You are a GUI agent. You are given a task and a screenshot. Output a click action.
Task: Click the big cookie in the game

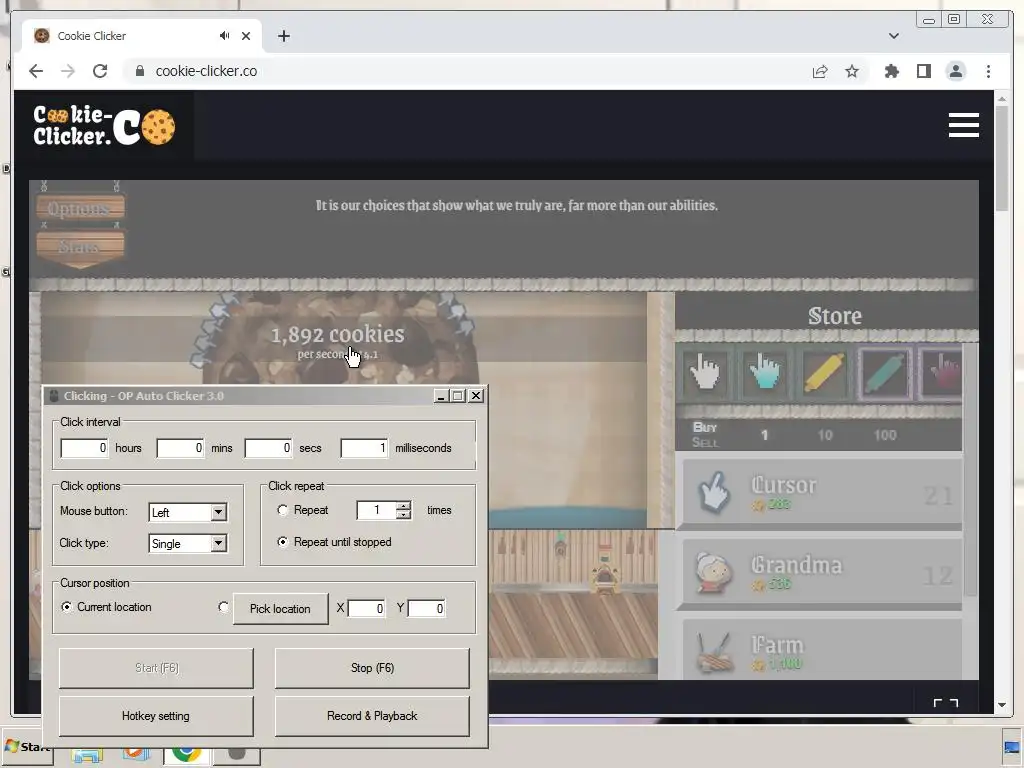[340, 340]
